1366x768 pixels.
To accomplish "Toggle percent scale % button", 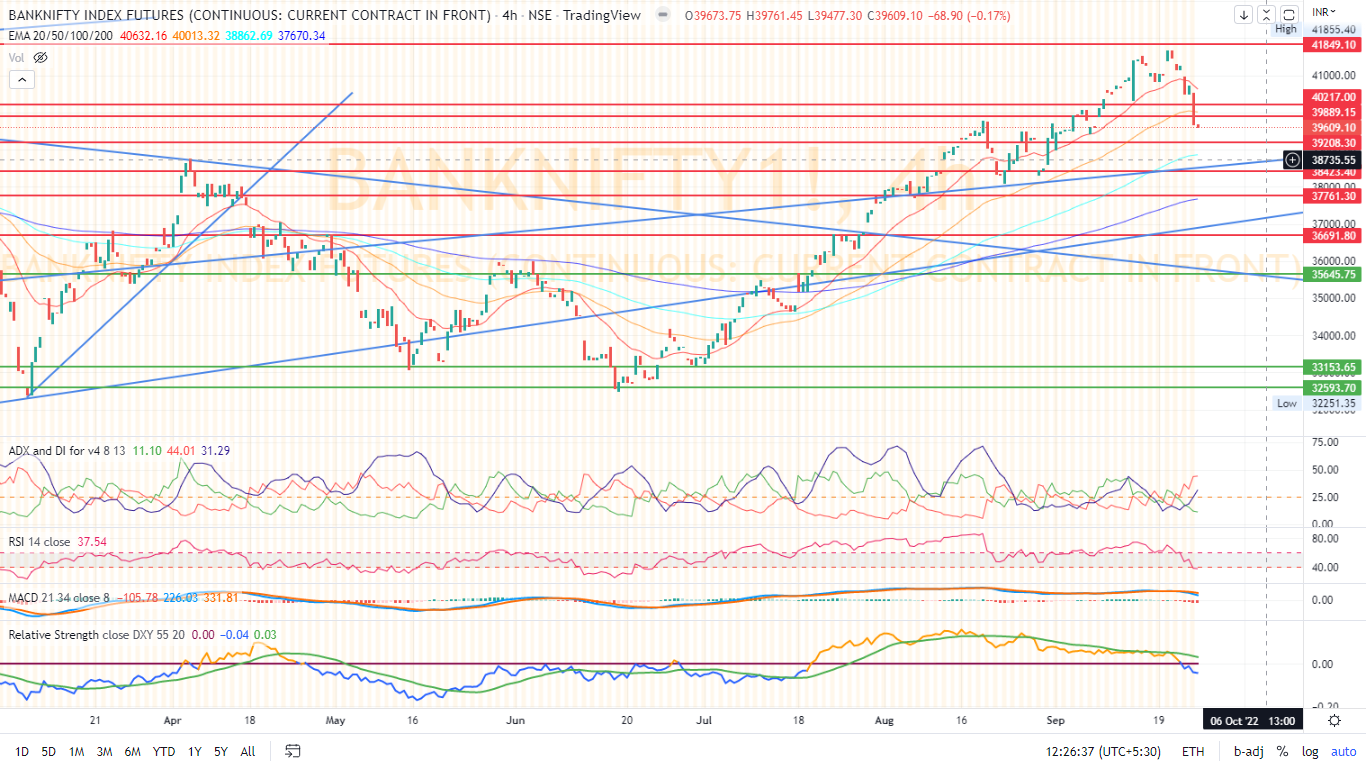I will 1282,751.
